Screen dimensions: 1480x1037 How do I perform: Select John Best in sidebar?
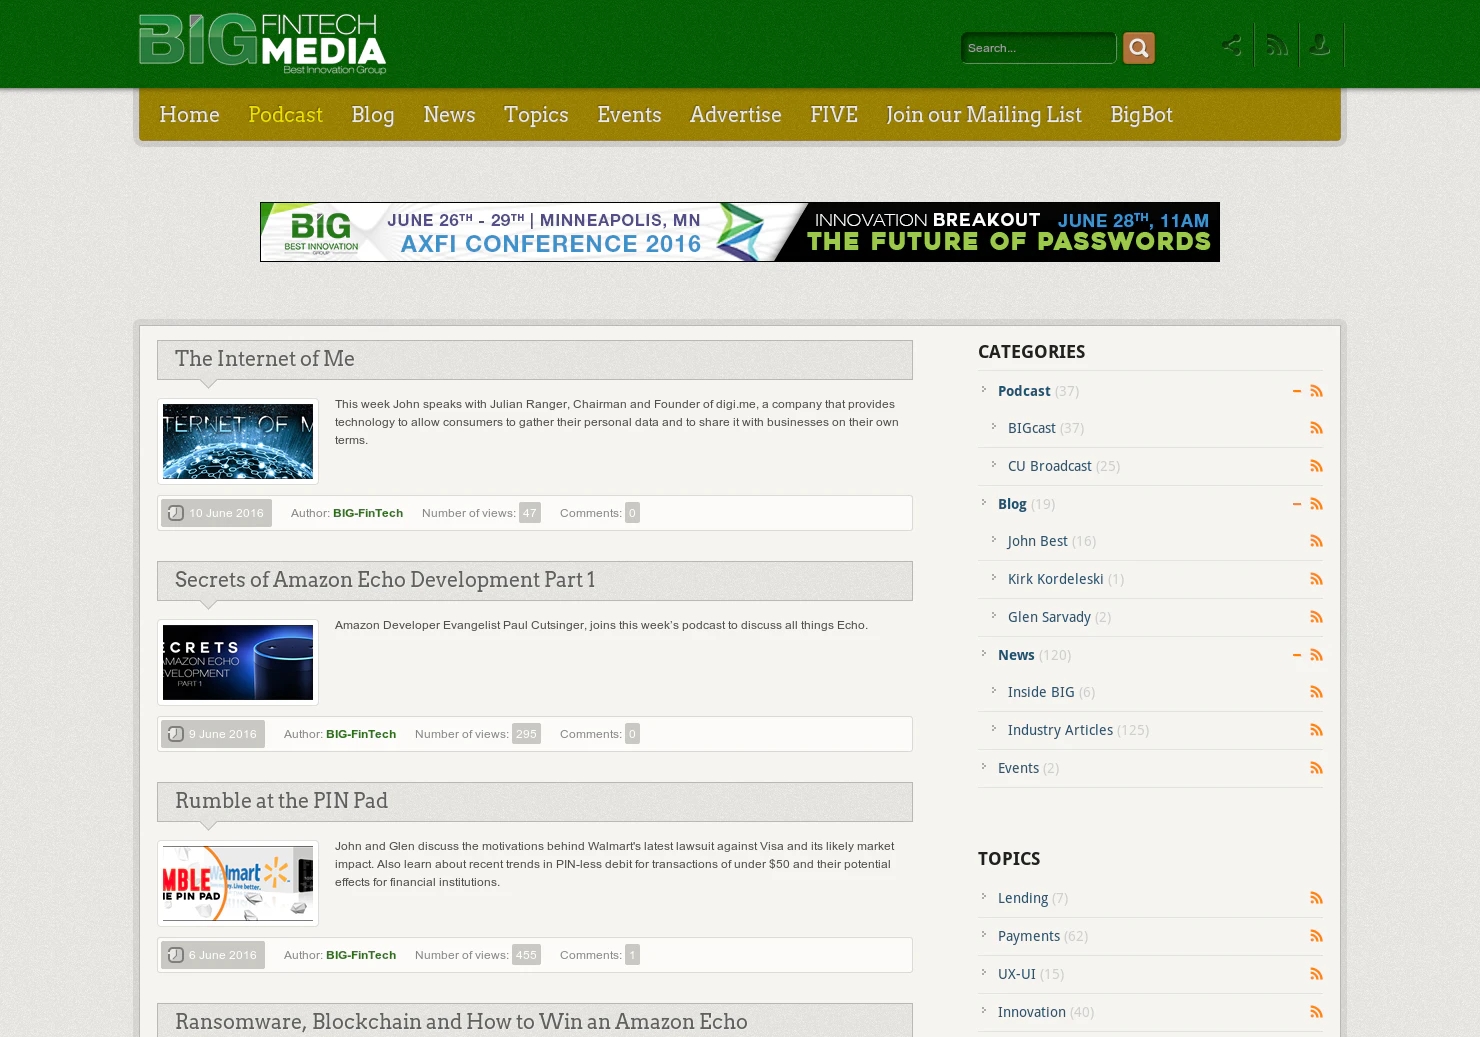(x=1038, y=541)
